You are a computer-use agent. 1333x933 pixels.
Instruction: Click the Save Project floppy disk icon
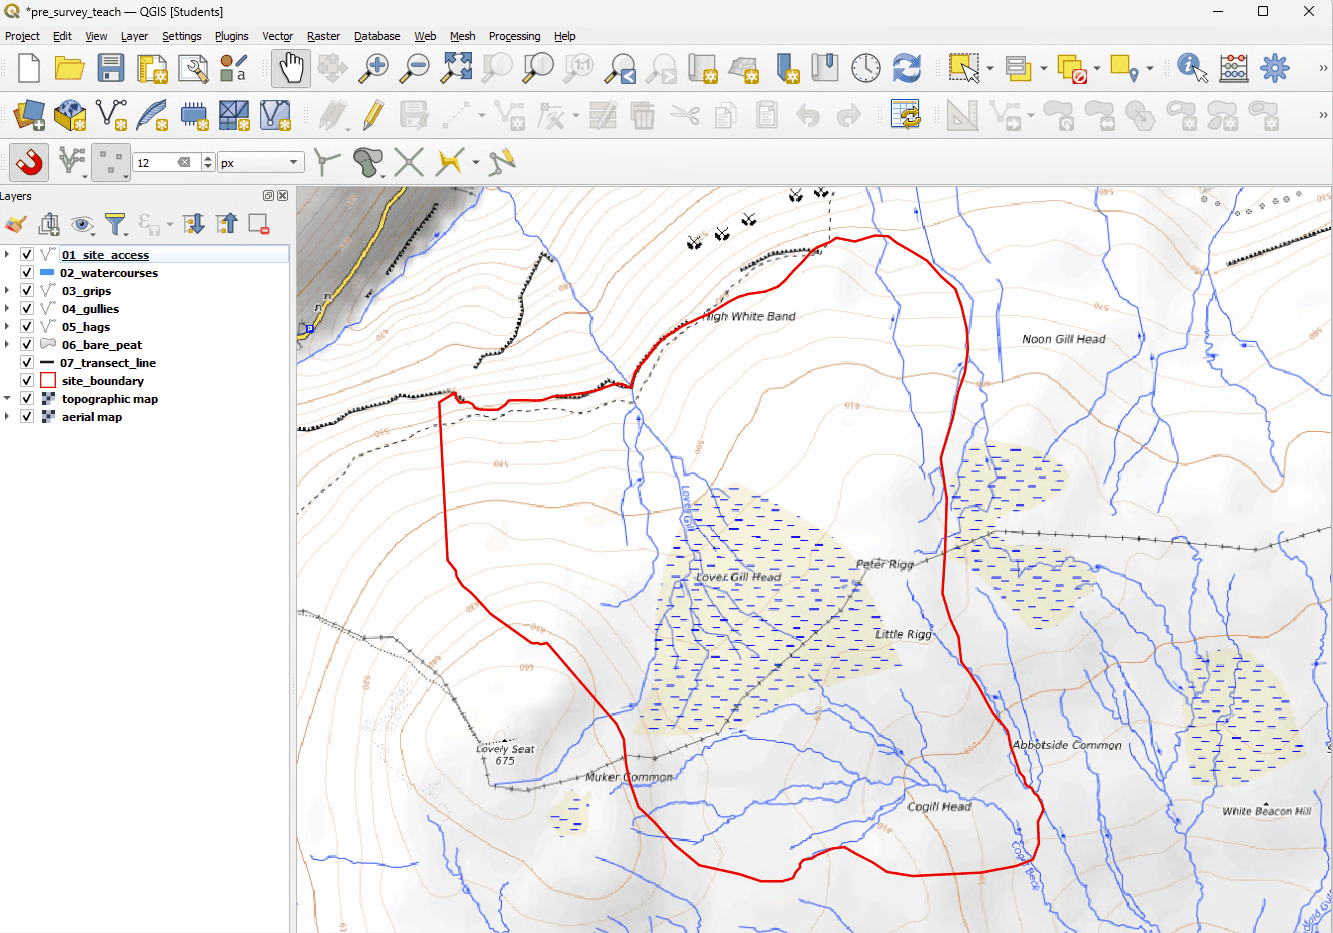pos(110,69)
